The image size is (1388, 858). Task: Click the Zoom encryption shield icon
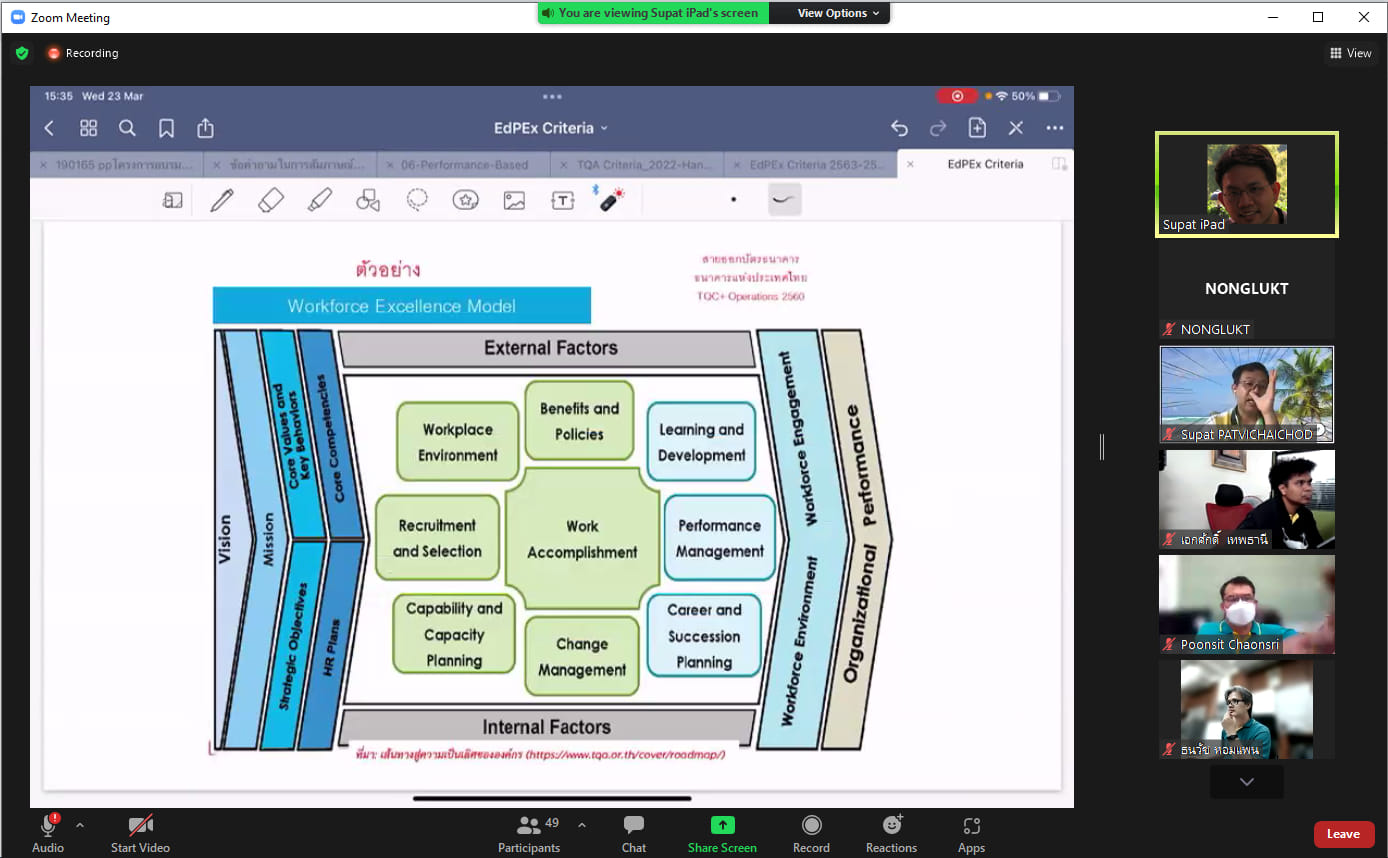pos(22,53)
